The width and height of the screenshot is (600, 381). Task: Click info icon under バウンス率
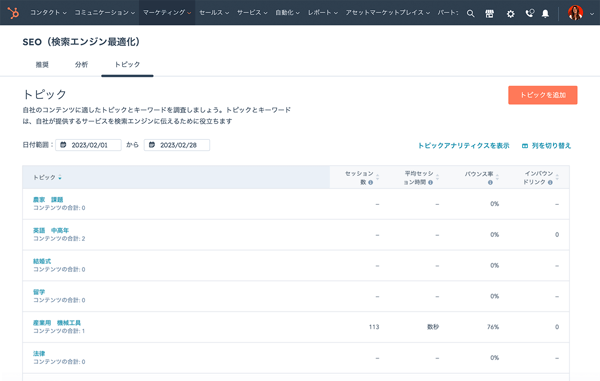490,182
